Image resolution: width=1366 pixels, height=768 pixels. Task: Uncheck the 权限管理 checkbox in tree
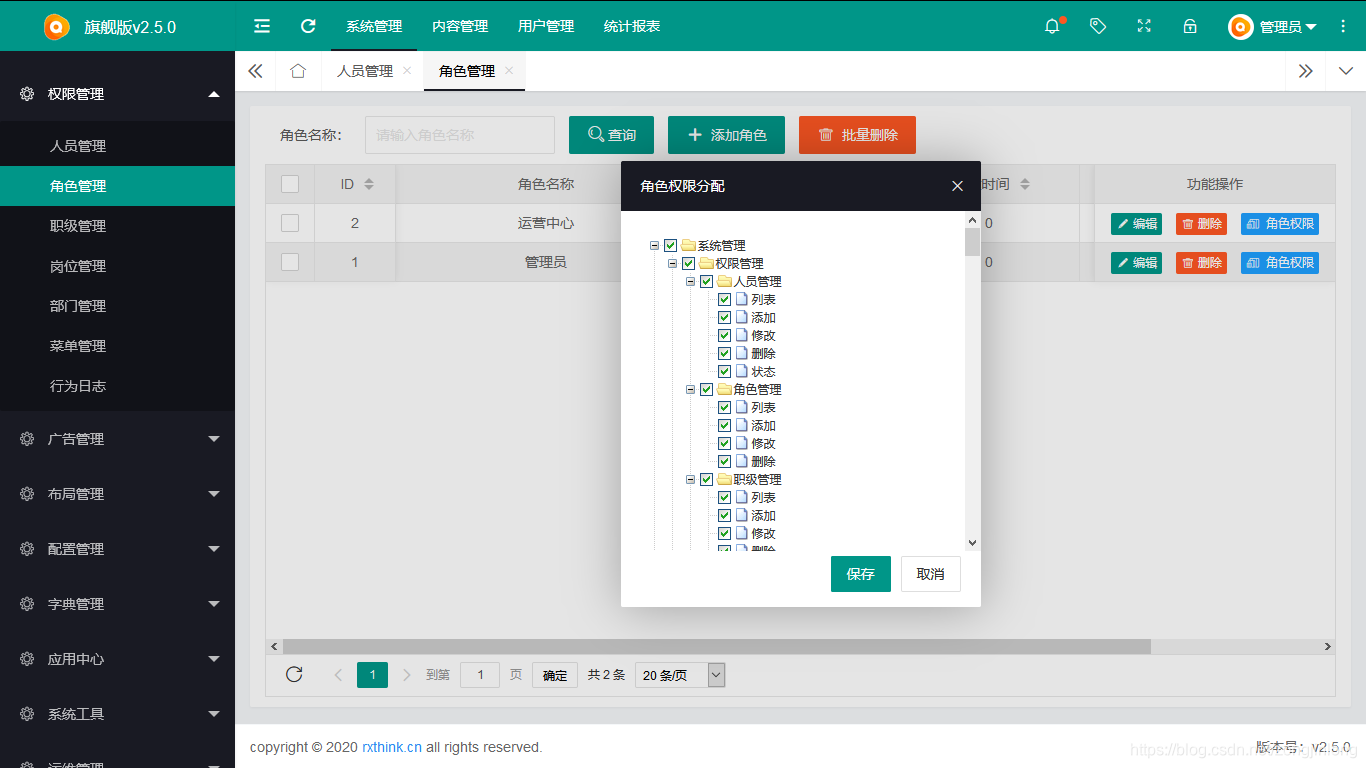[688, 264]
